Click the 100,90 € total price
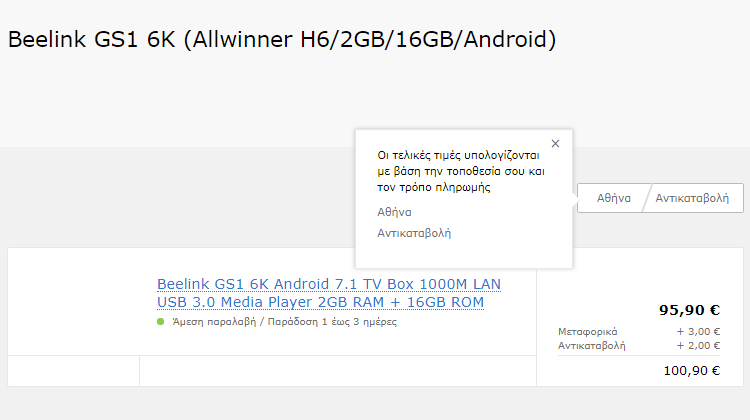 coord(692,371)
